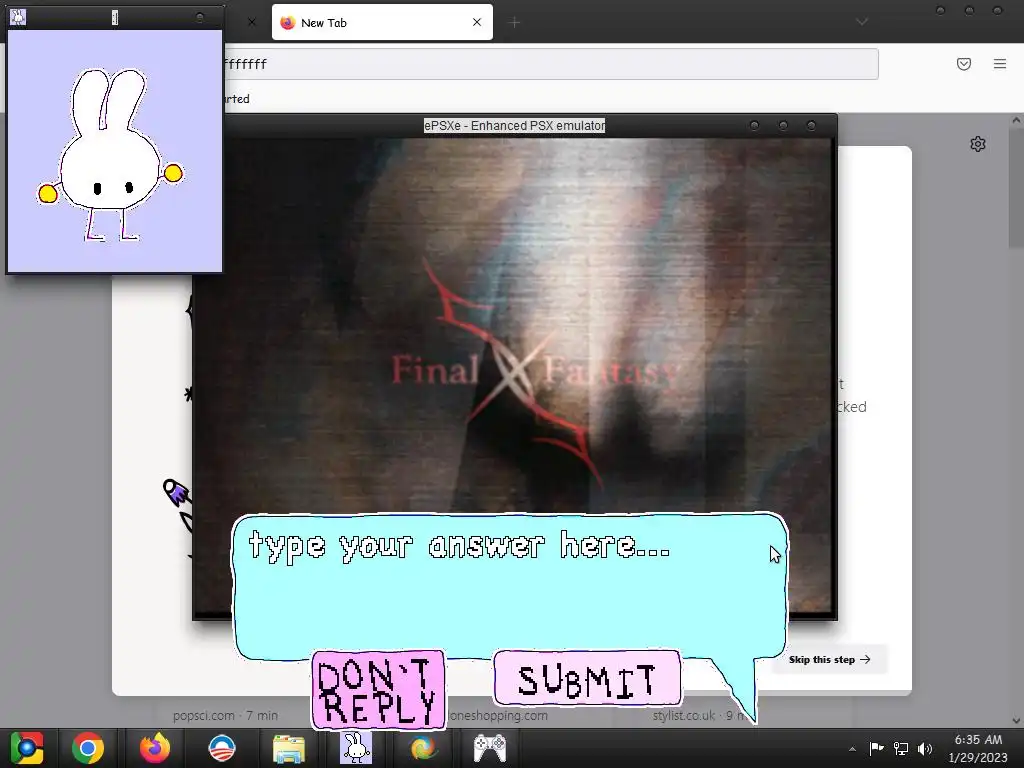Open Chrome from the taskbar

click(88, 748)
